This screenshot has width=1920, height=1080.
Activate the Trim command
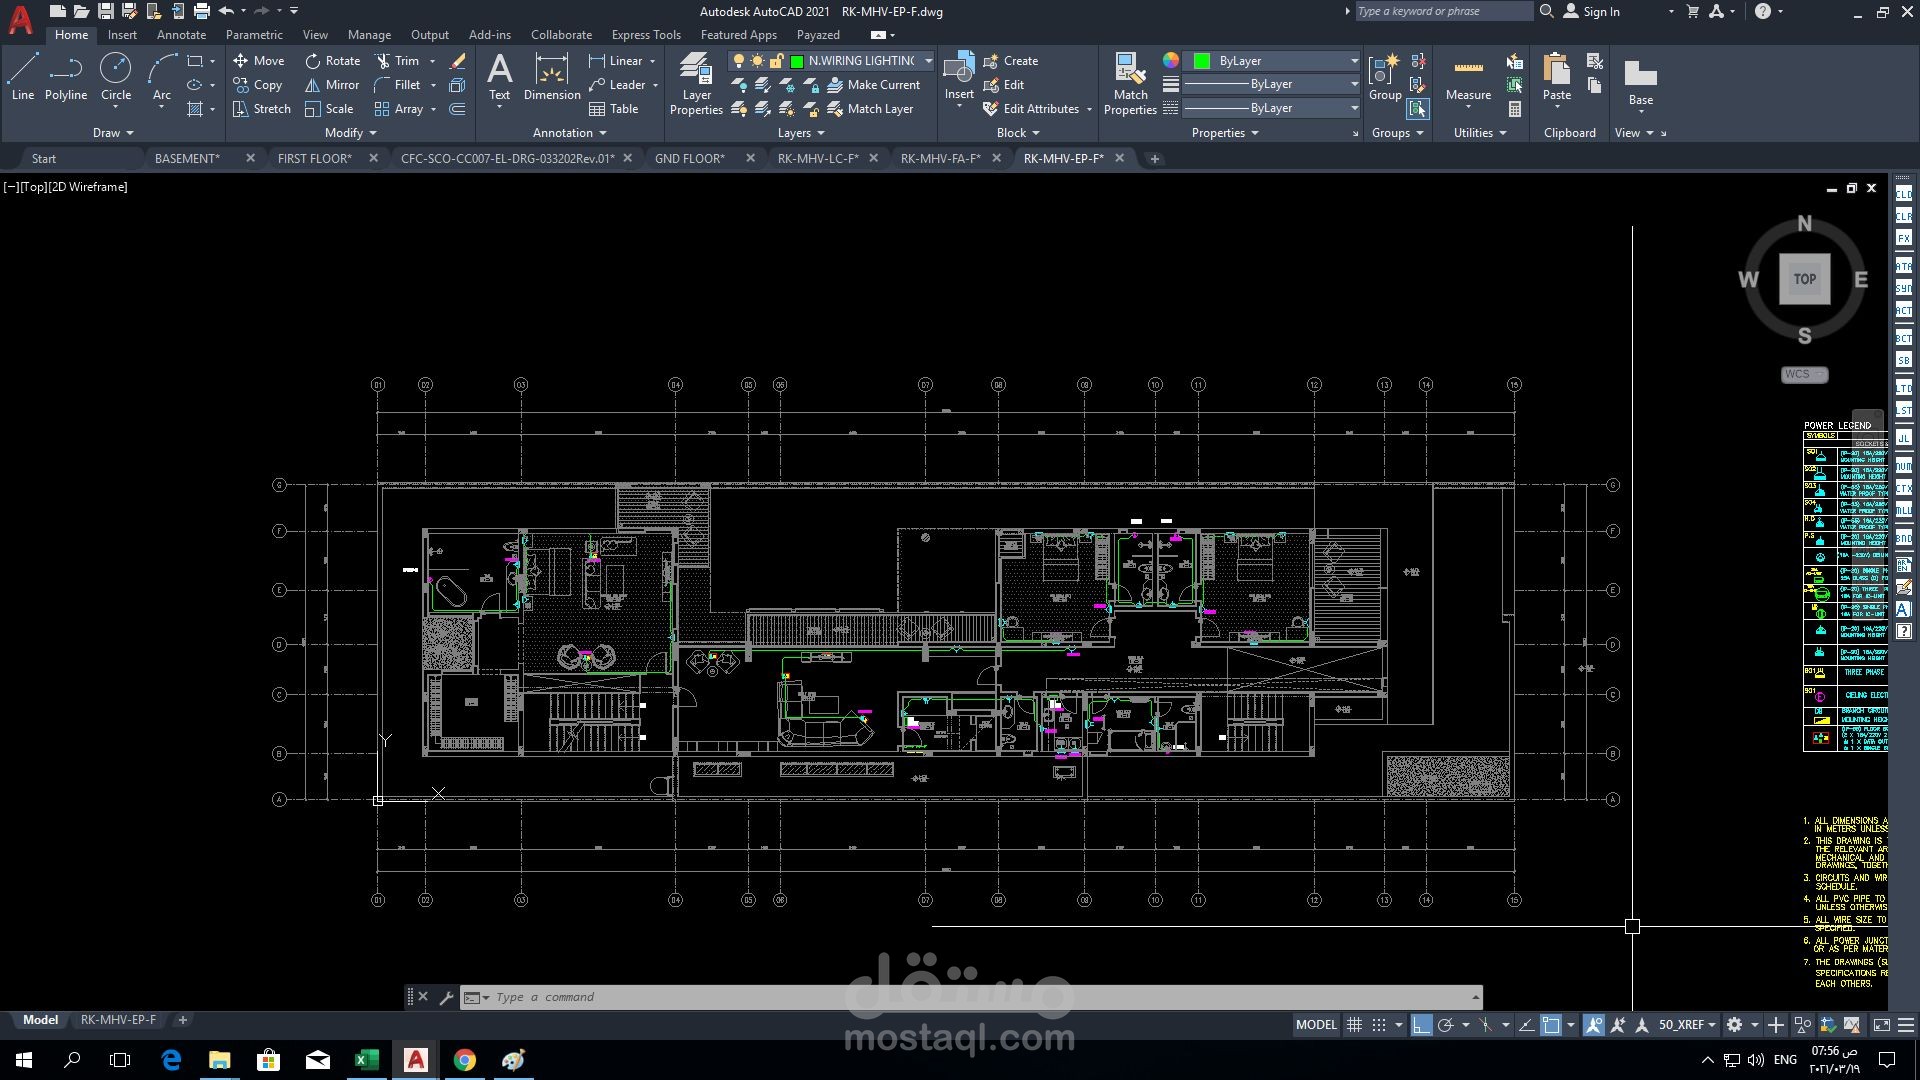tap(397, 61)
